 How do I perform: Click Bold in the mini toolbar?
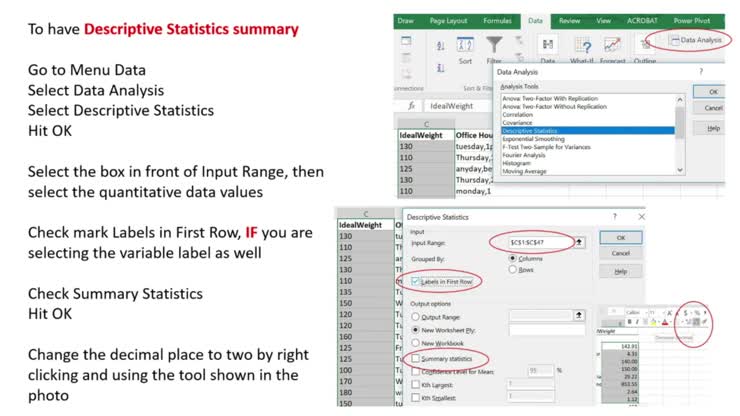tap(630, 322)
